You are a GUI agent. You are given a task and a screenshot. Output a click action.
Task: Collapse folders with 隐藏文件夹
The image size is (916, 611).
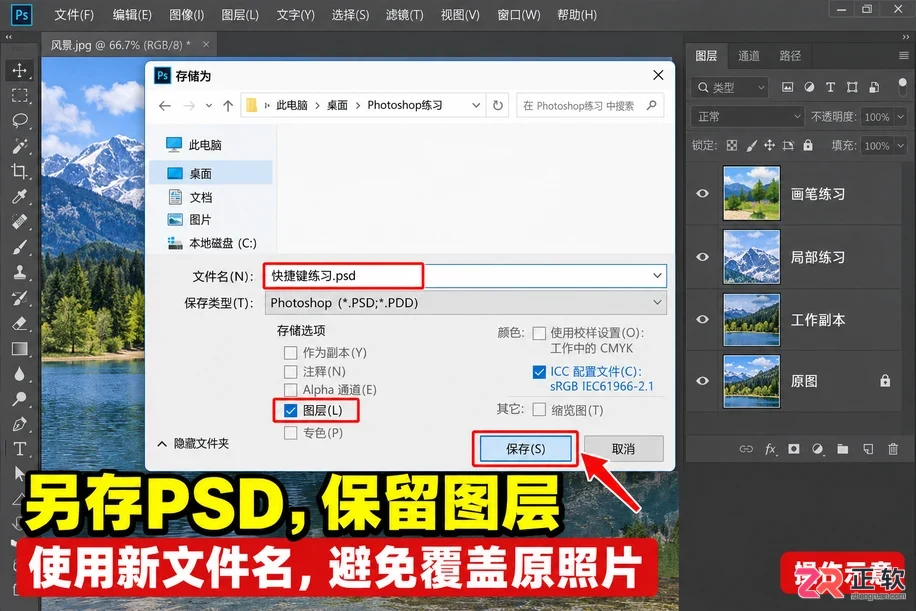(193, 444)
